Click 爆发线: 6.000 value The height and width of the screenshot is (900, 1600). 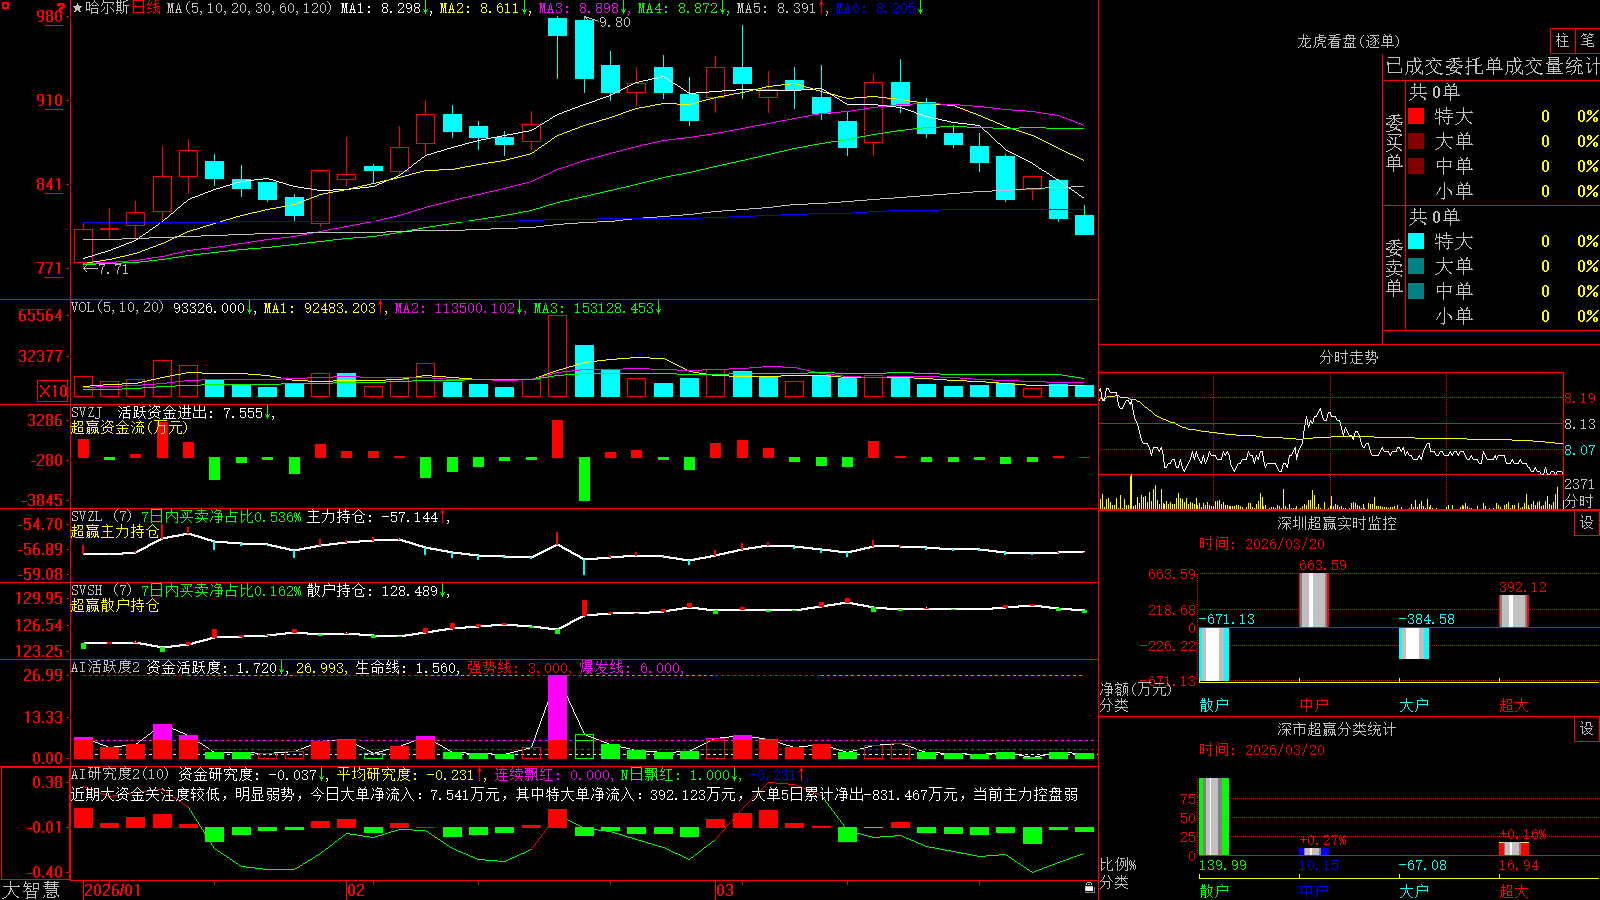[x=630, y=668]
